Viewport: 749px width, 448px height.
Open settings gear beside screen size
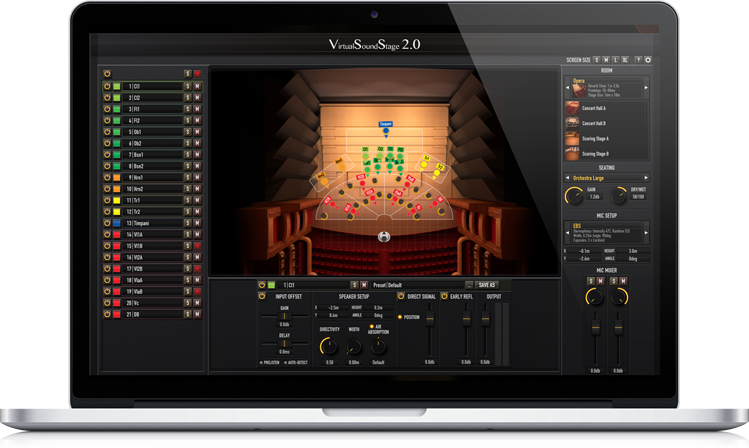tap(648, 60)
